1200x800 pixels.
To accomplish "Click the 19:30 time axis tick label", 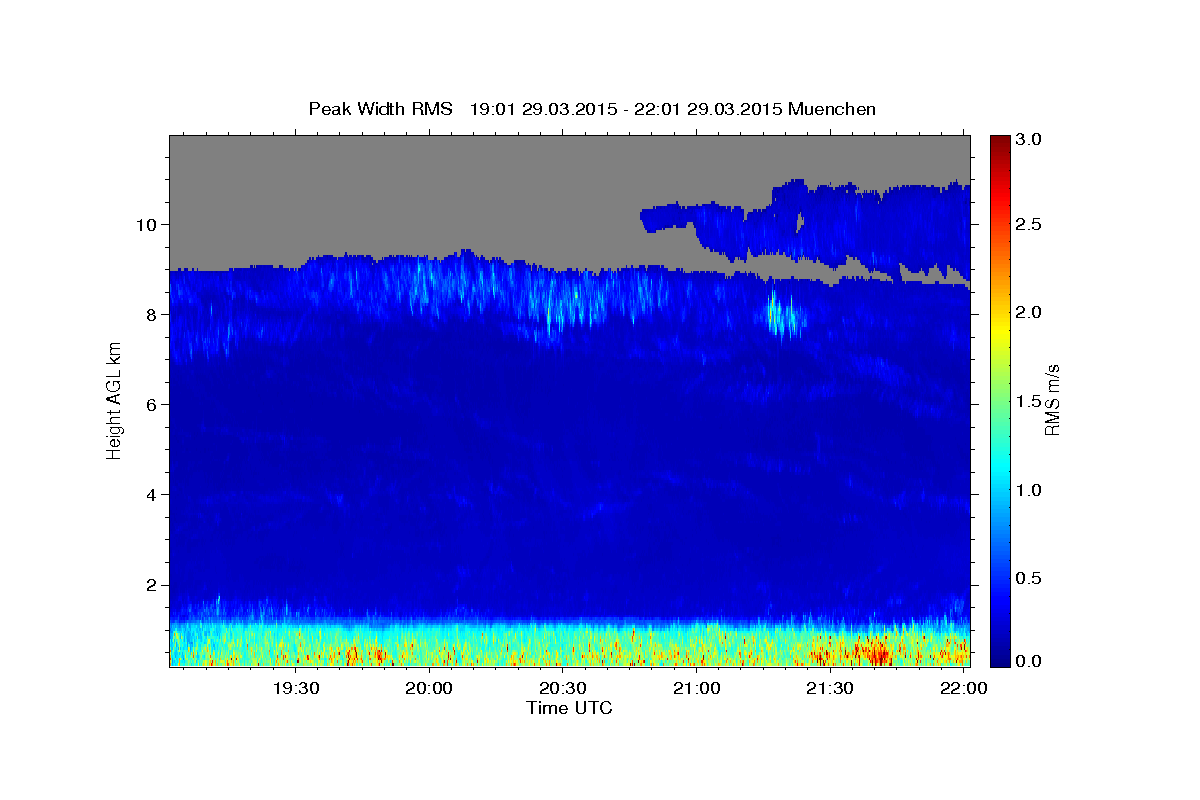I will click(296, 689).
